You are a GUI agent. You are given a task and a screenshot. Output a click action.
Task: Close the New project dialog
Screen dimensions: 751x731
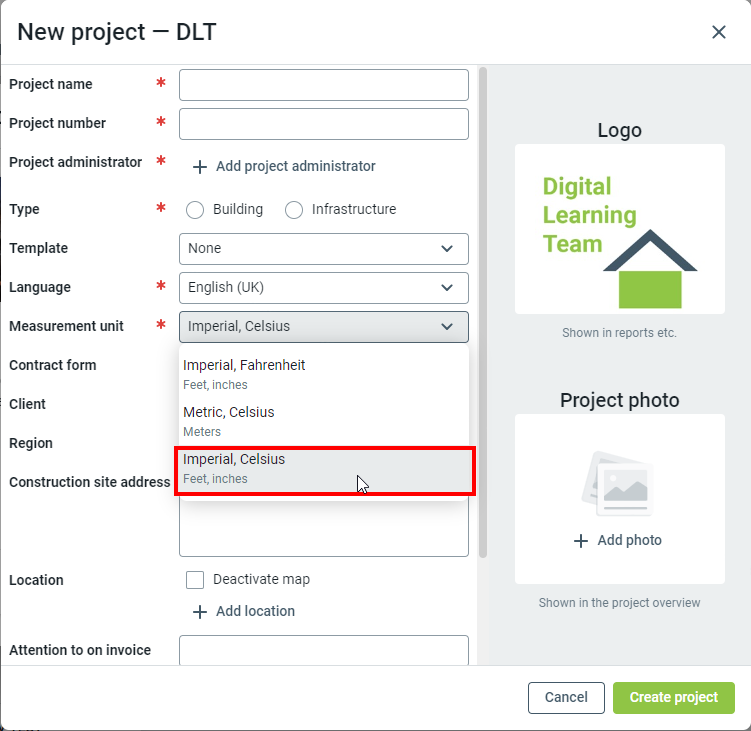tap(718, 32)
